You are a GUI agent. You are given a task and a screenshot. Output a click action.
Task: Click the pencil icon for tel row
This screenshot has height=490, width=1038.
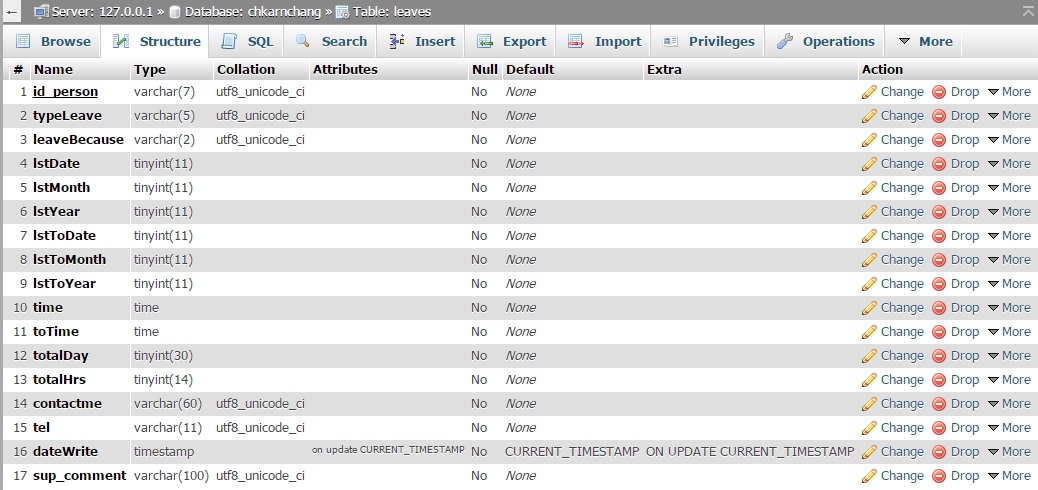pyautogui.click(x=869, y=428)
